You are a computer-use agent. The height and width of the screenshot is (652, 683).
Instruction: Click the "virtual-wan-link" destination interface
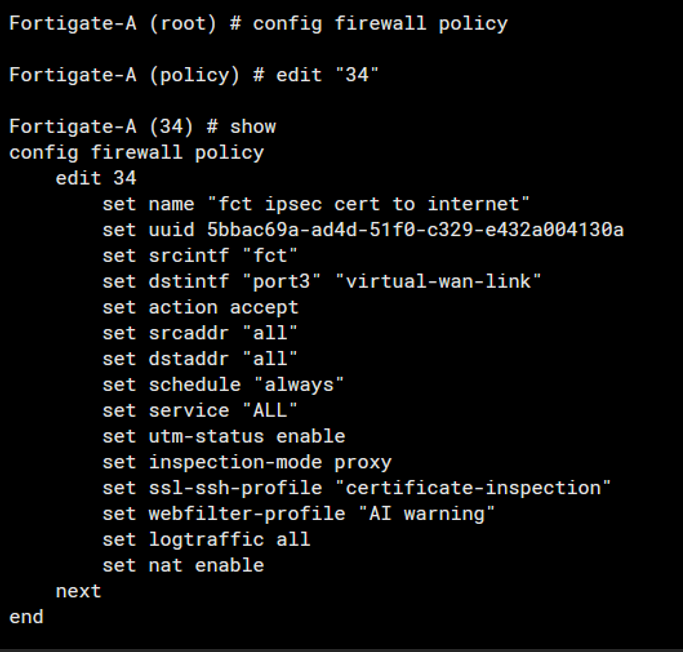coord(443,281)
